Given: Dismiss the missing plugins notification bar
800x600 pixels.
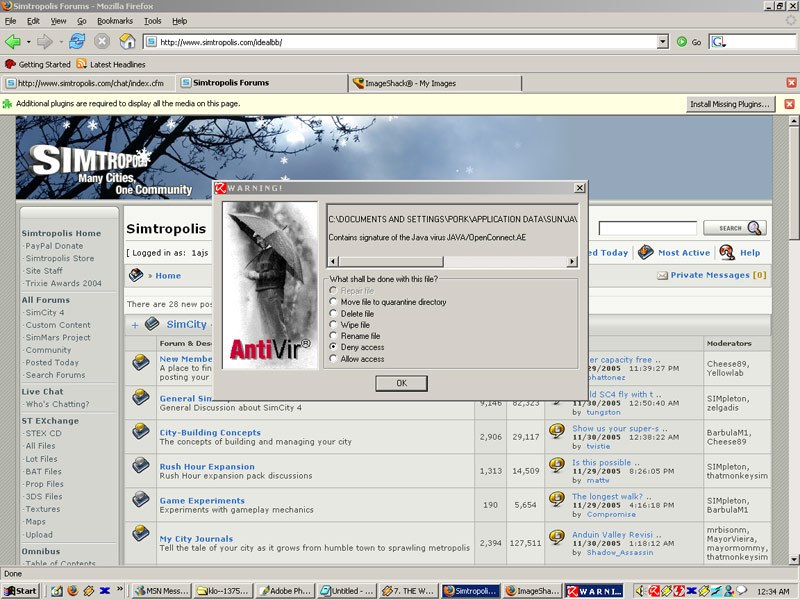Looking at the screenshot, I should pos(789,104).
